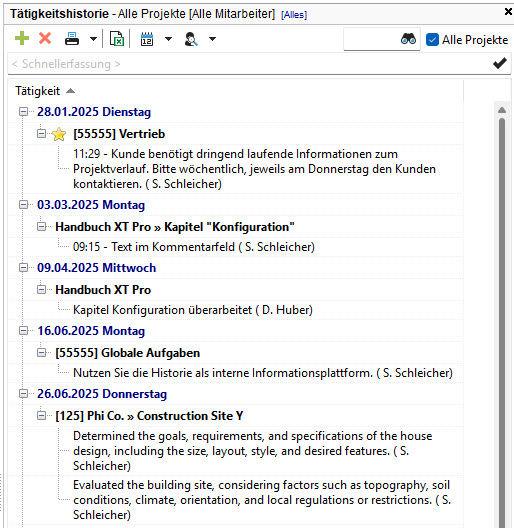Click the red X delete entry icon
The width and height of the screenshot is (514, 528).
(45, 39)
